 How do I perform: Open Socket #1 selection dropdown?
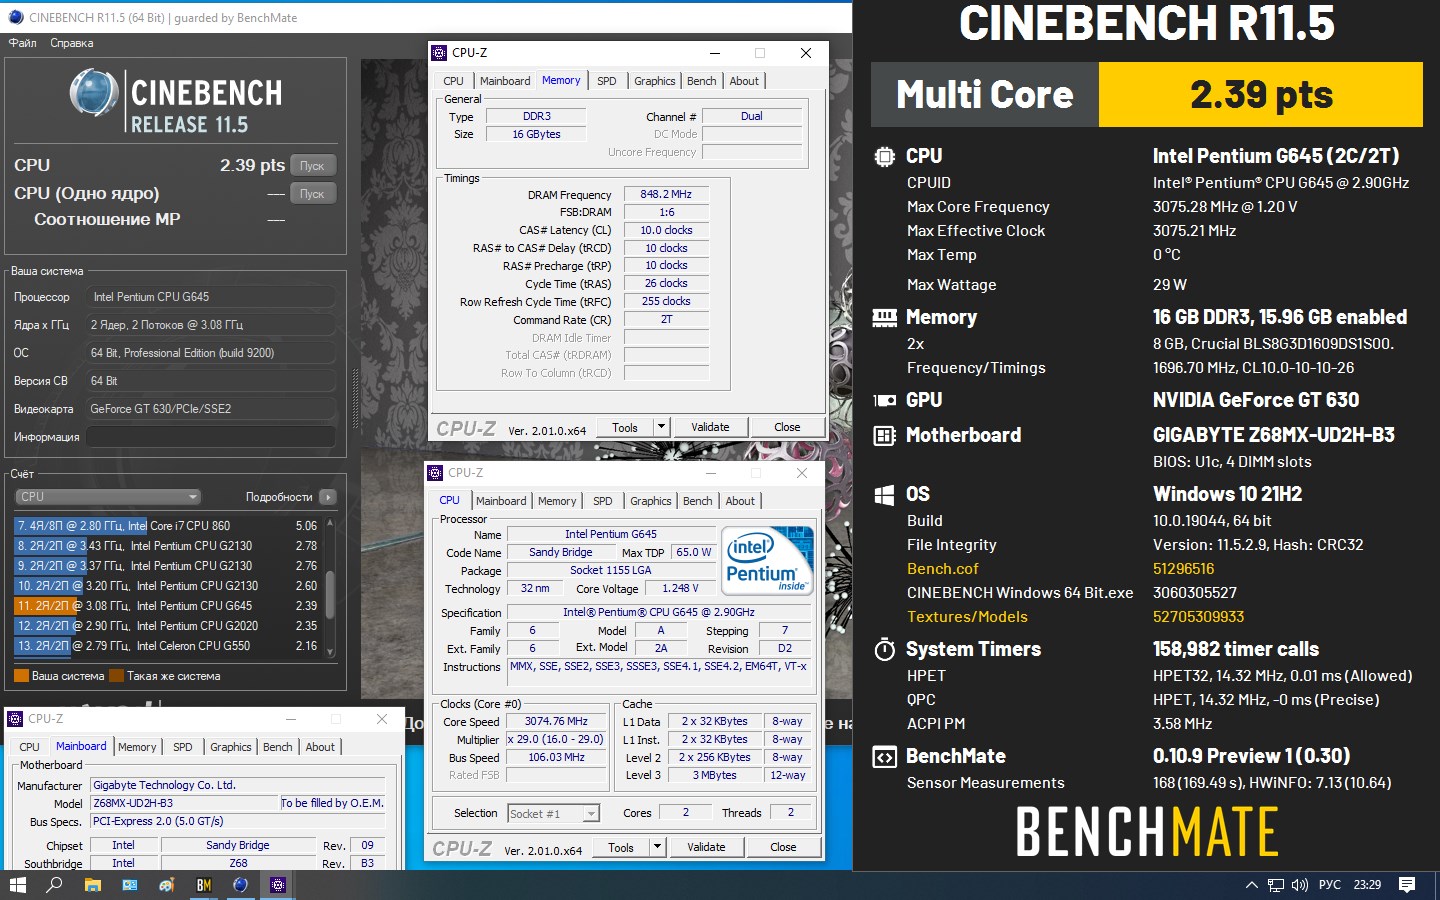pos(553,813)
